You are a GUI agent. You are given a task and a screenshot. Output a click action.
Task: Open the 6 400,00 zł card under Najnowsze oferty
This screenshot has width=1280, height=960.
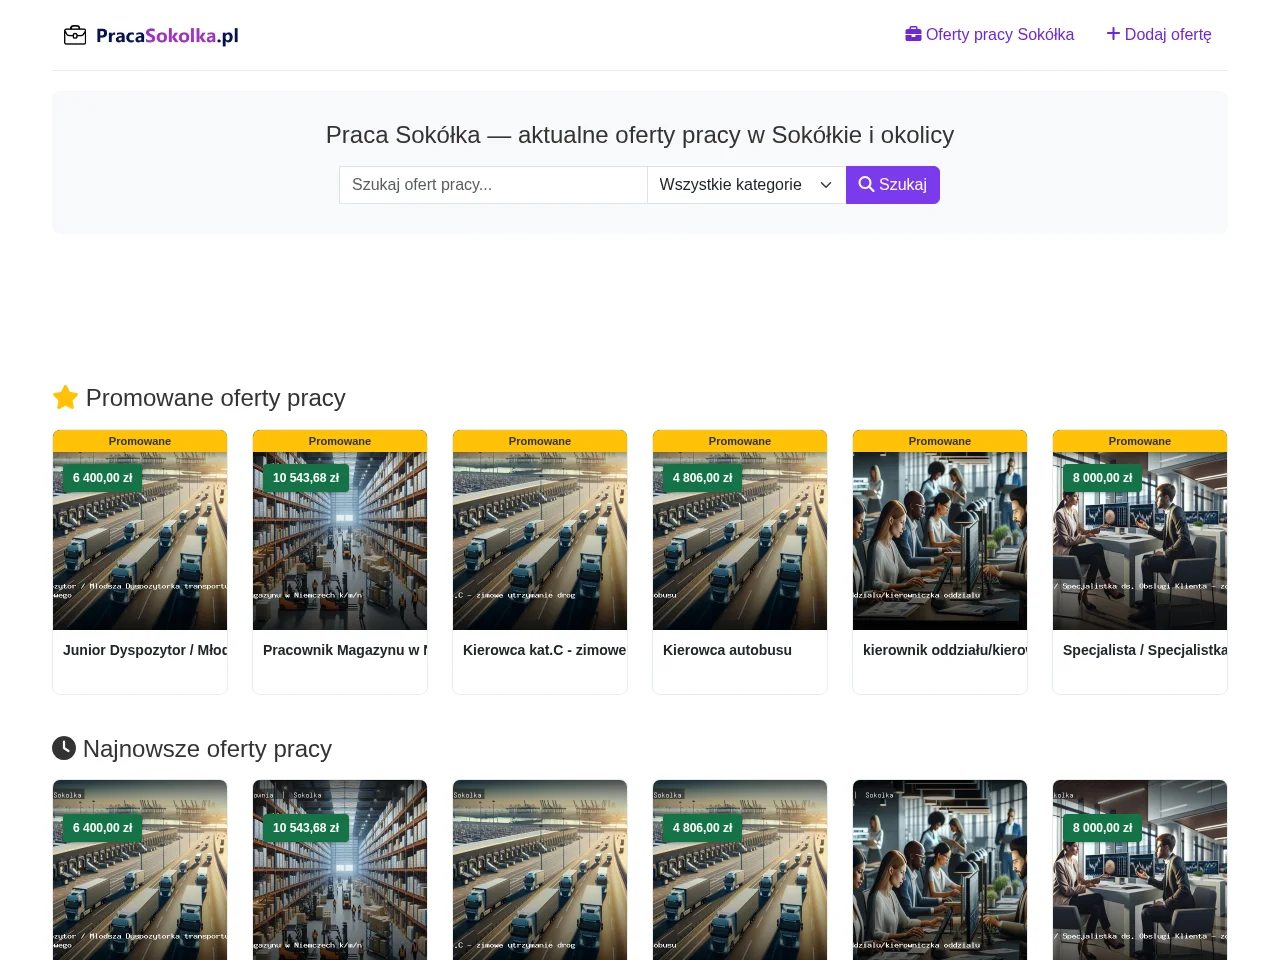(140, 870)
